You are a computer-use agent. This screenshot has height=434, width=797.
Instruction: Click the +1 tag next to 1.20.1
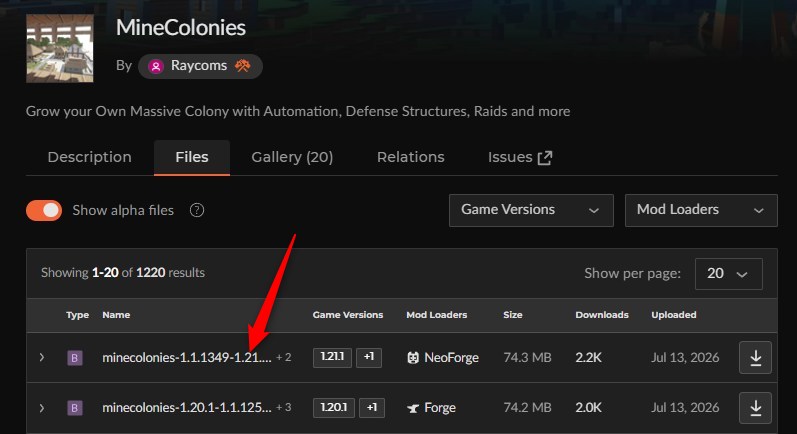point(372,408)
